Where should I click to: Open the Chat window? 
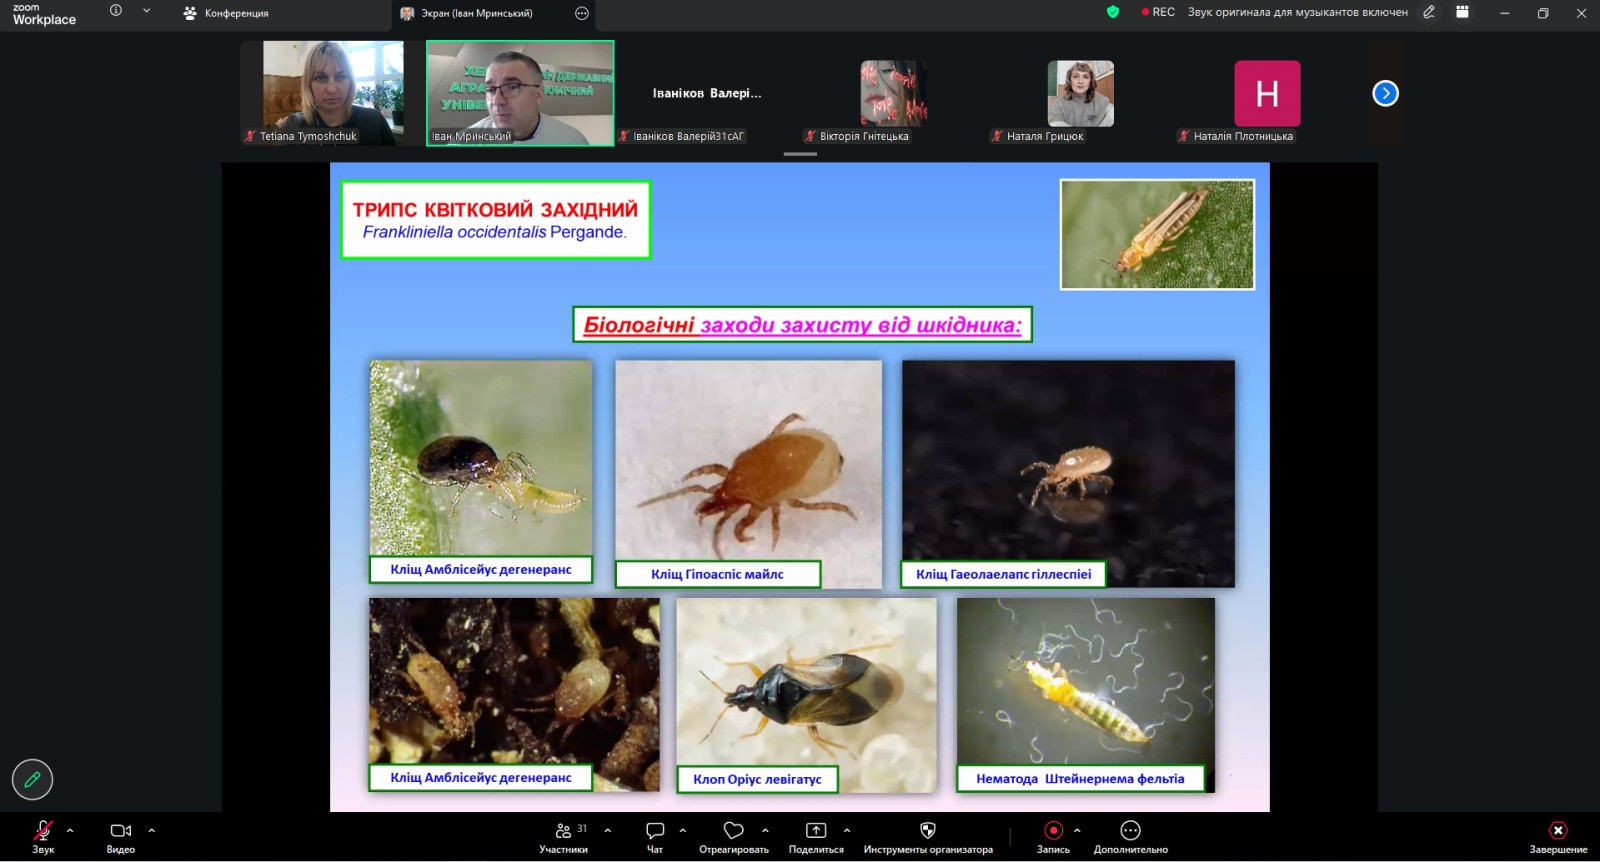coord(655,836)
